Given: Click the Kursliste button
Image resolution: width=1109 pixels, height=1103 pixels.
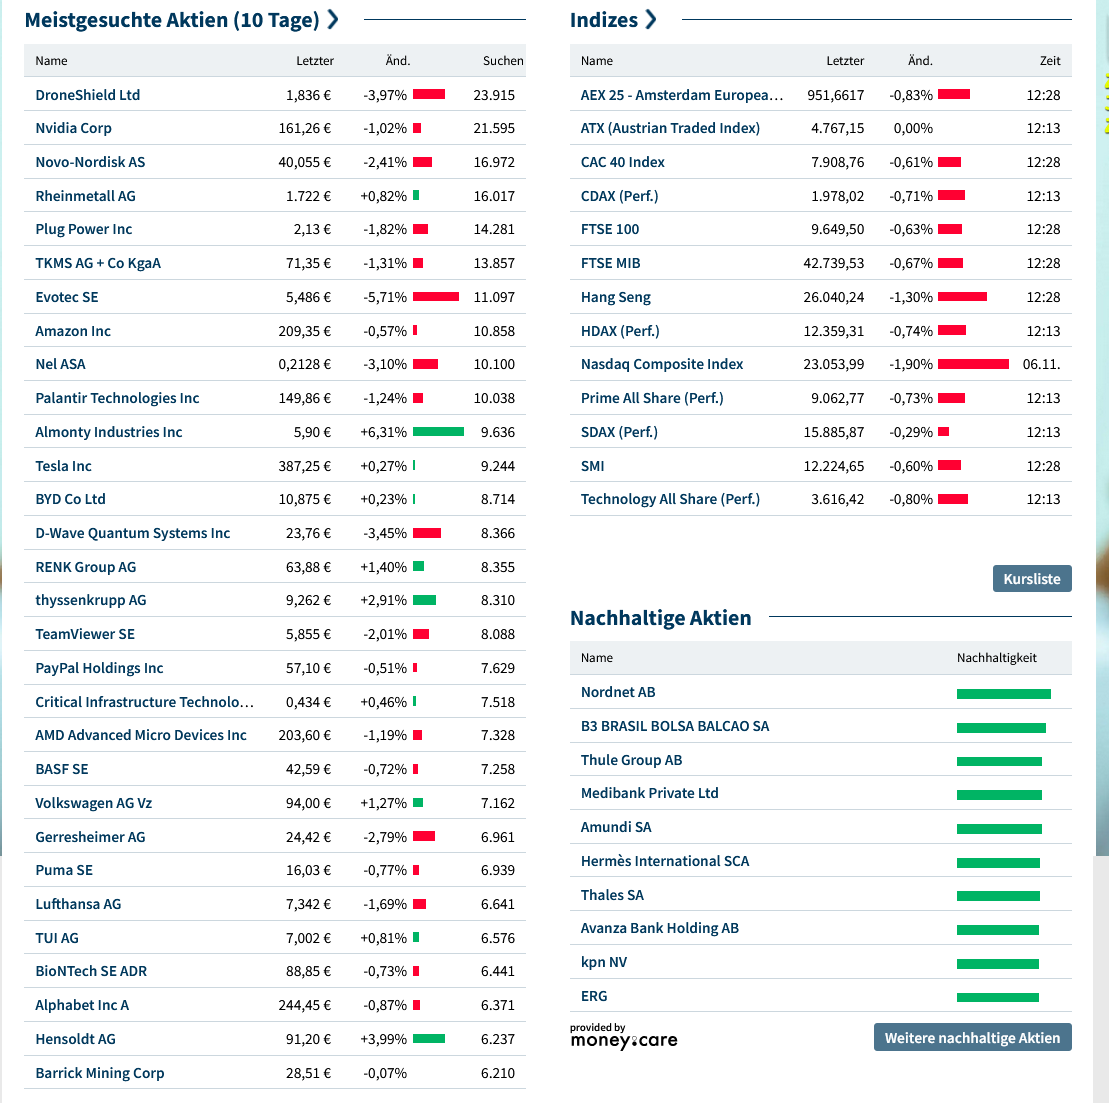Looking at the screenshot, I should [x=1031, y=579].
